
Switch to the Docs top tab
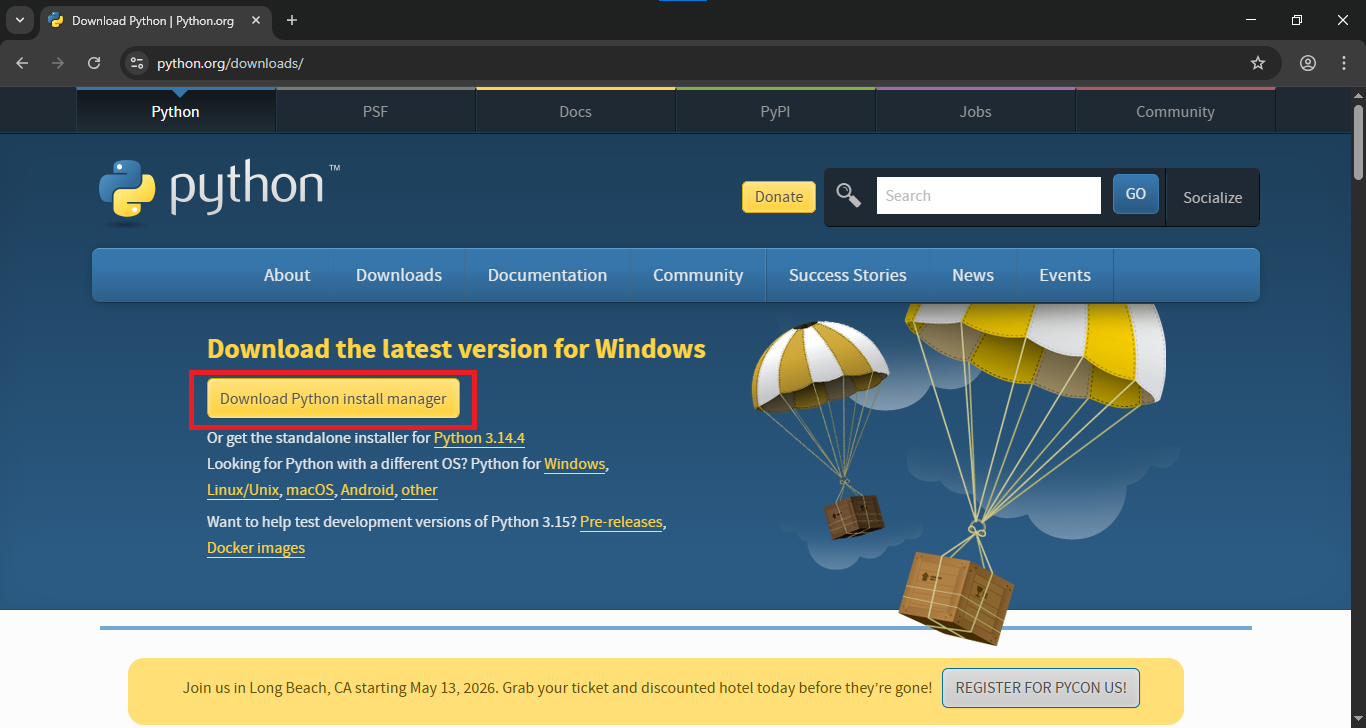575,111
